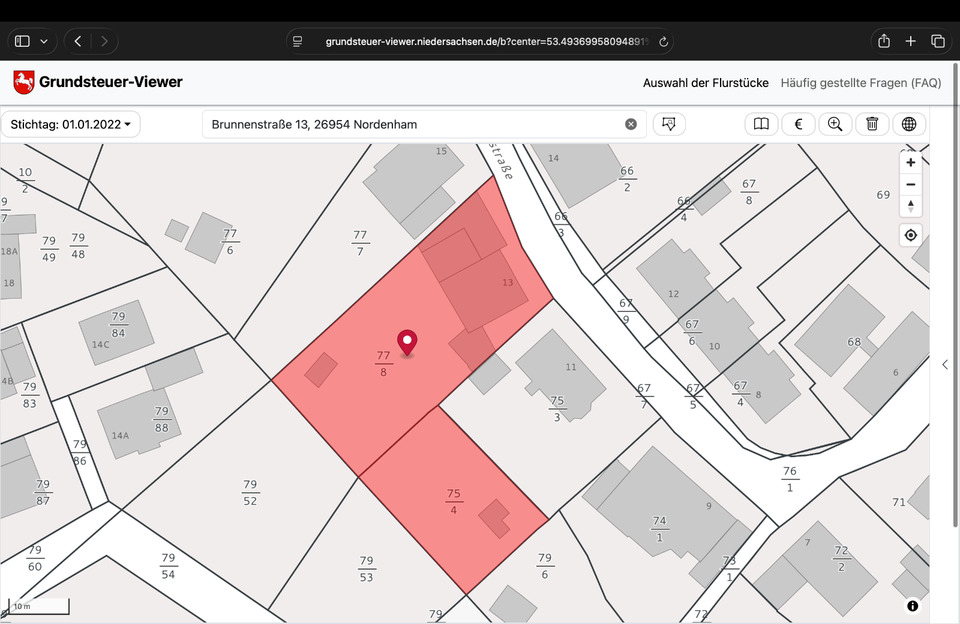Click the magnifier zoom-to-selection icon
Screen dimensions: 960x624
pyautogui.click(x=835, y=124)
